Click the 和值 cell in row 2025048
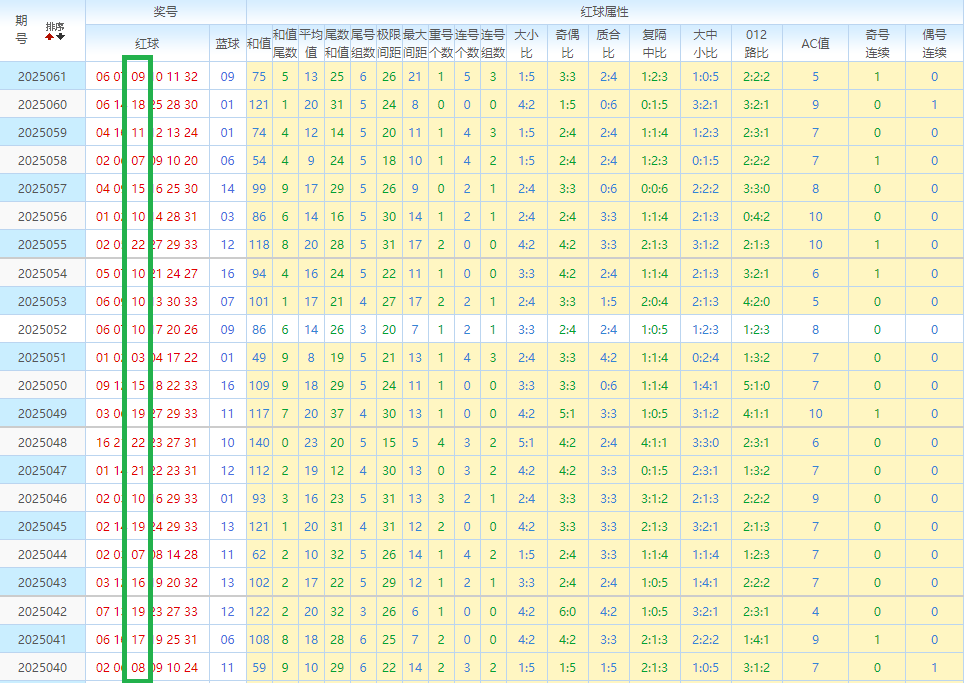 [259, 443]
